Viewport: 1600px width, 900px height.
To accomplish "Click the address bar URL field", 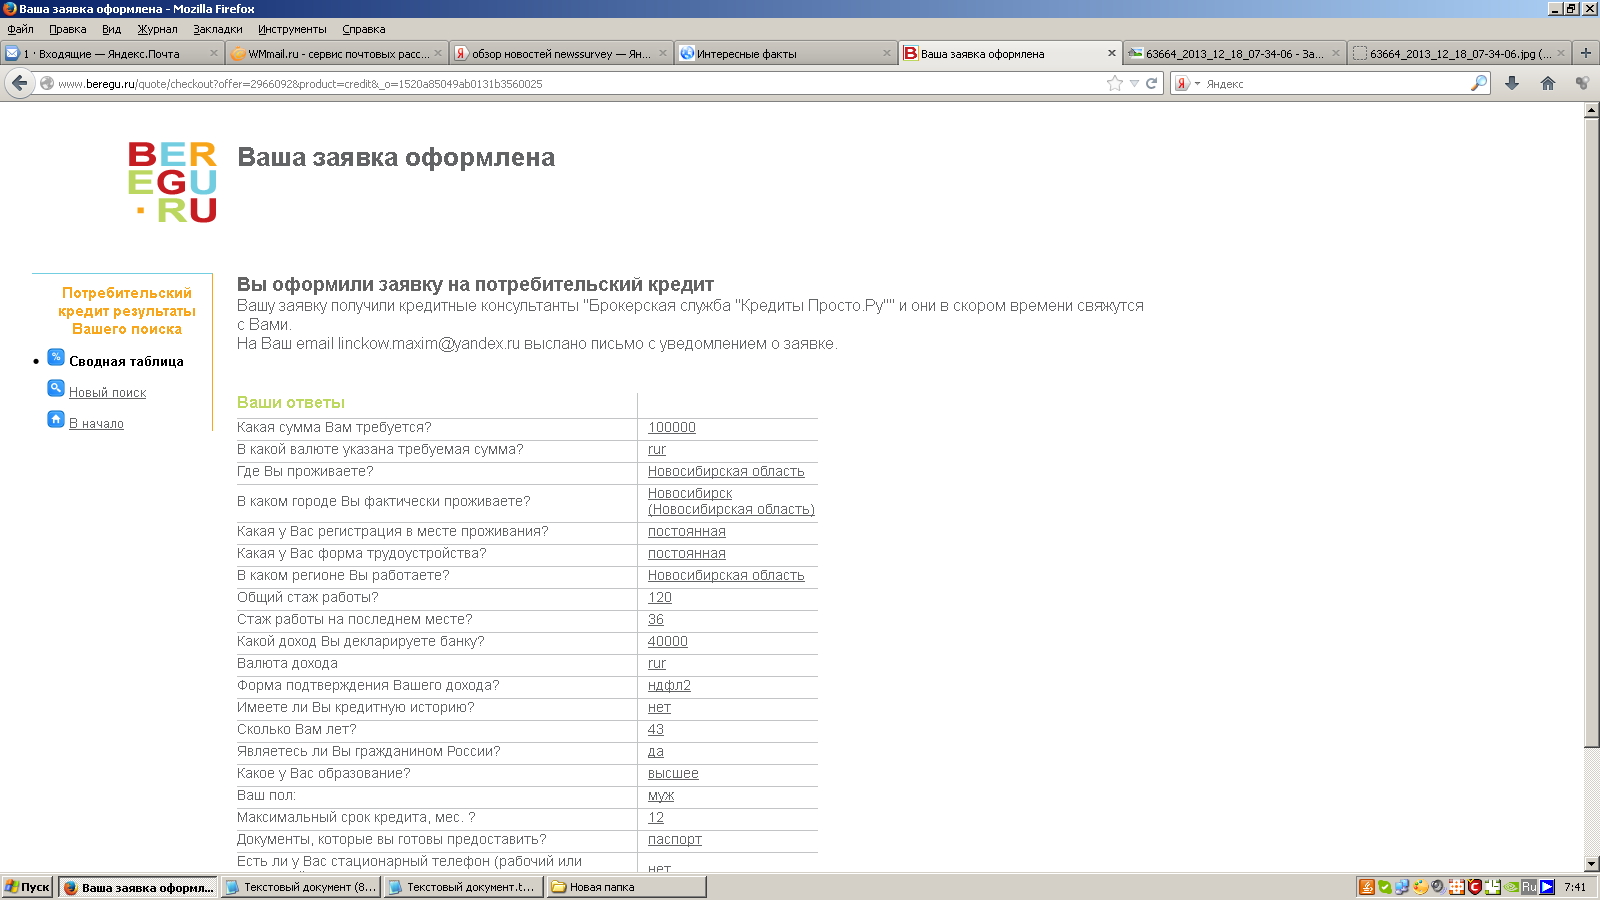I will (x=580, y=84).
